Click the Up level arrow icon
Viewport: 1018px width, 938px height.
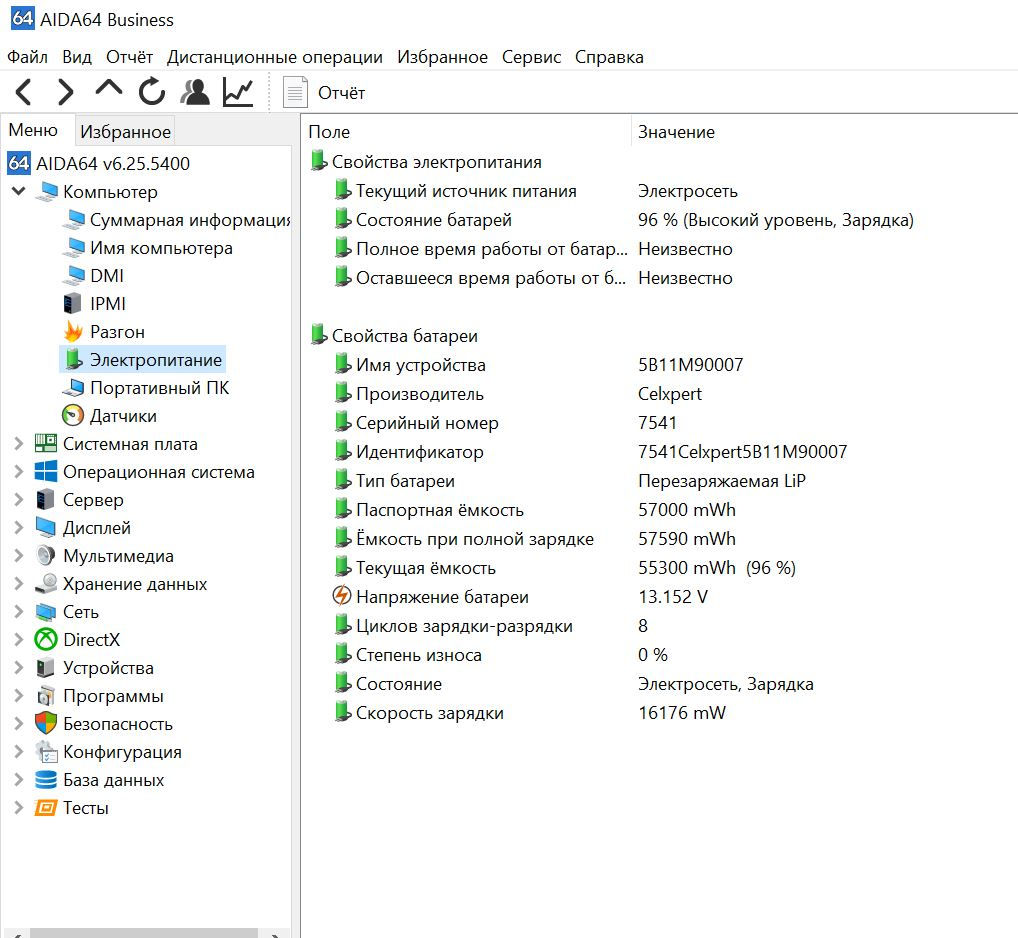pos(108,90)
